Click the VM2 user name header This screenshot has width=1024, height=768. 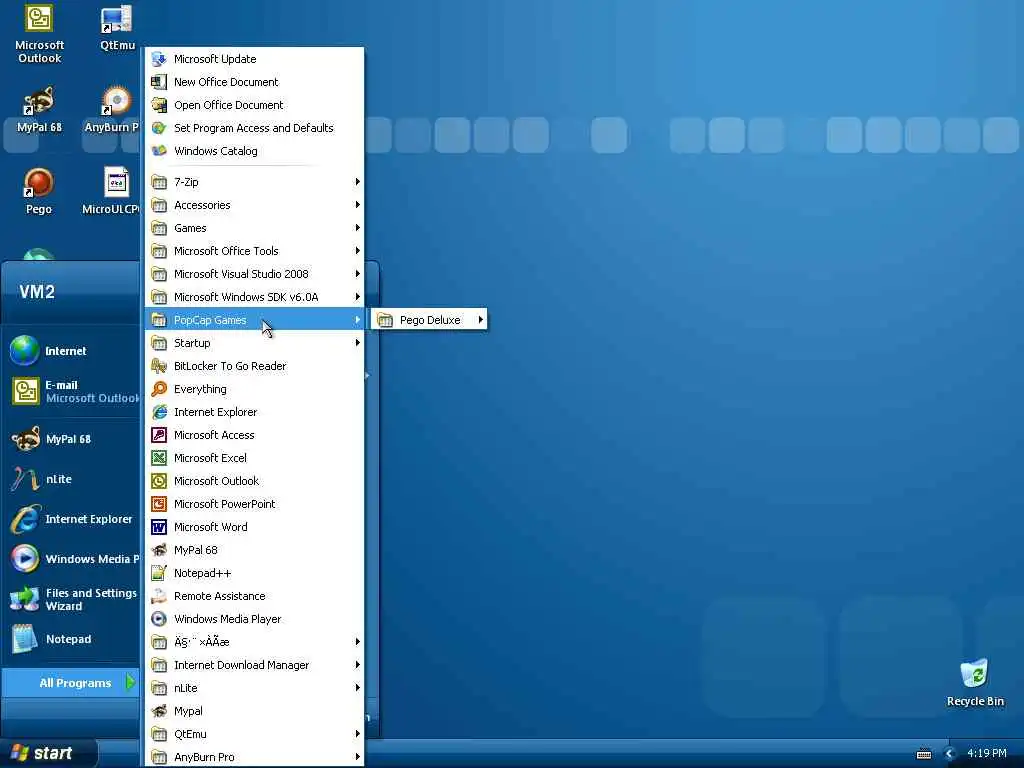click(x=37, y=292)
